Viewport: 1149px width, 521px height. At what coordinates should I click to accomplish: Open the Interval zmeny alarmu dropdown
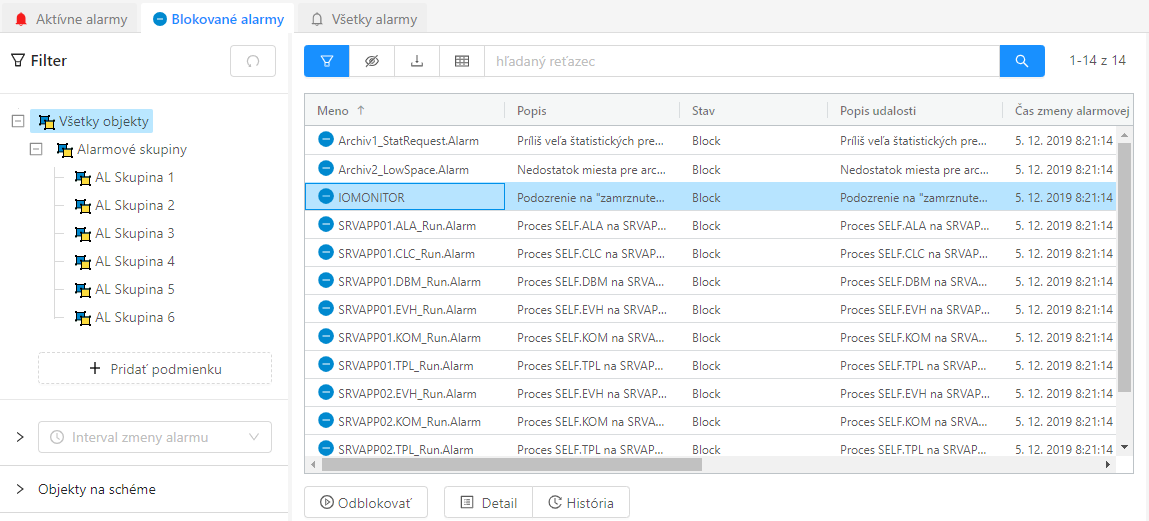[x=155, y=437]
